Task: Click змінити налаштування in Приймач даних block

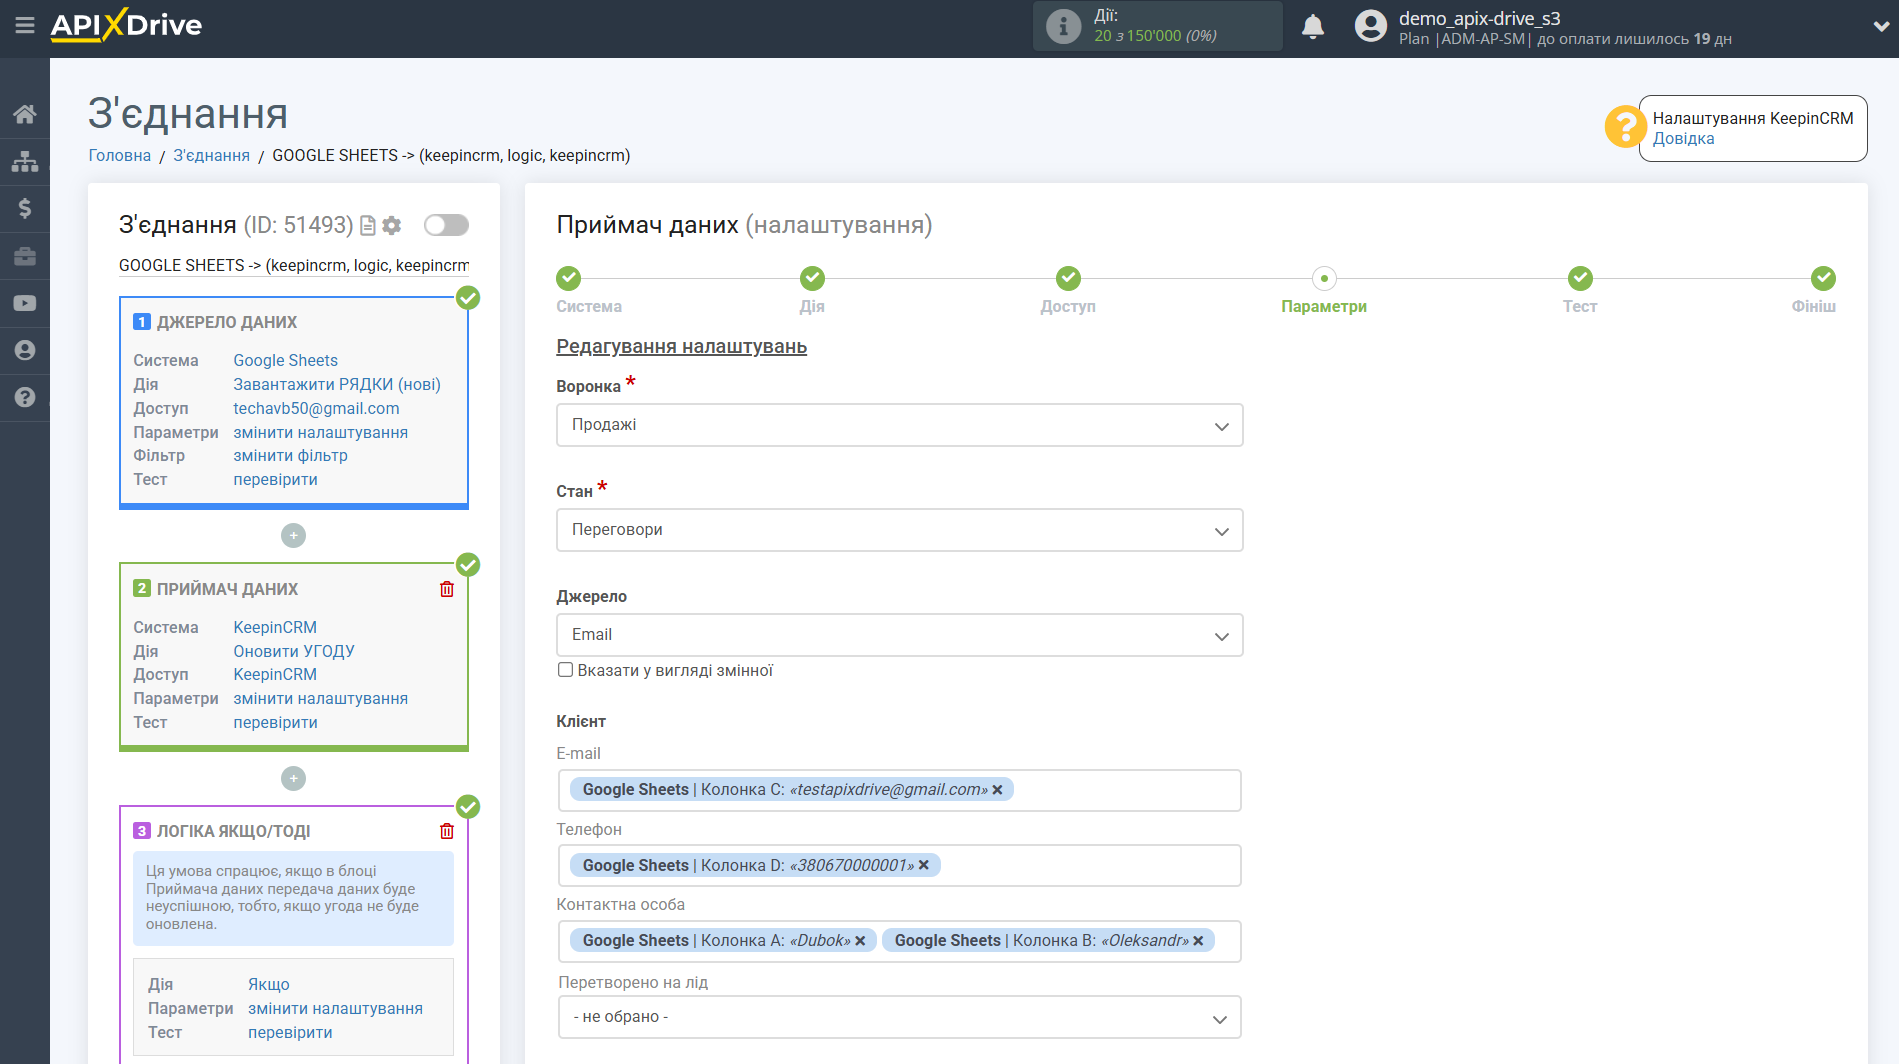Action: tap(320, 698)
